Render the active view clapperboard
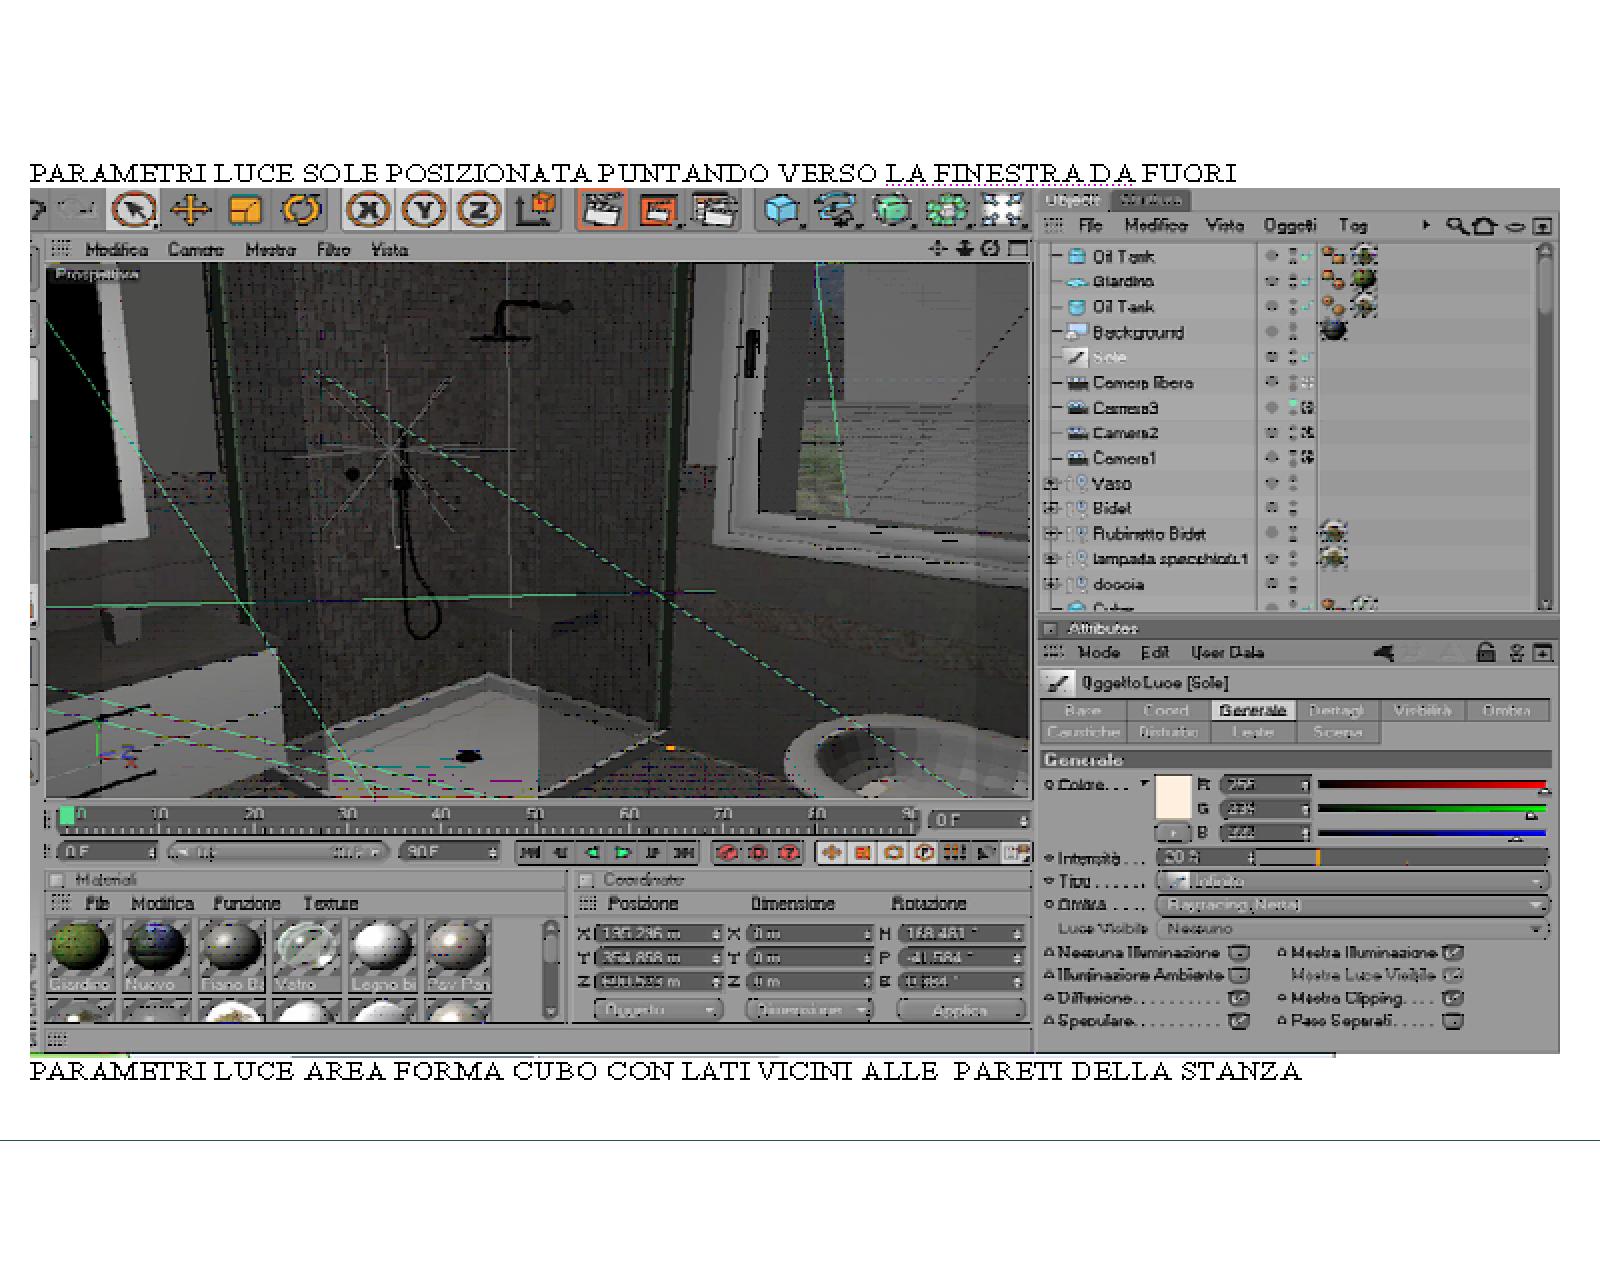 [602, 210]
